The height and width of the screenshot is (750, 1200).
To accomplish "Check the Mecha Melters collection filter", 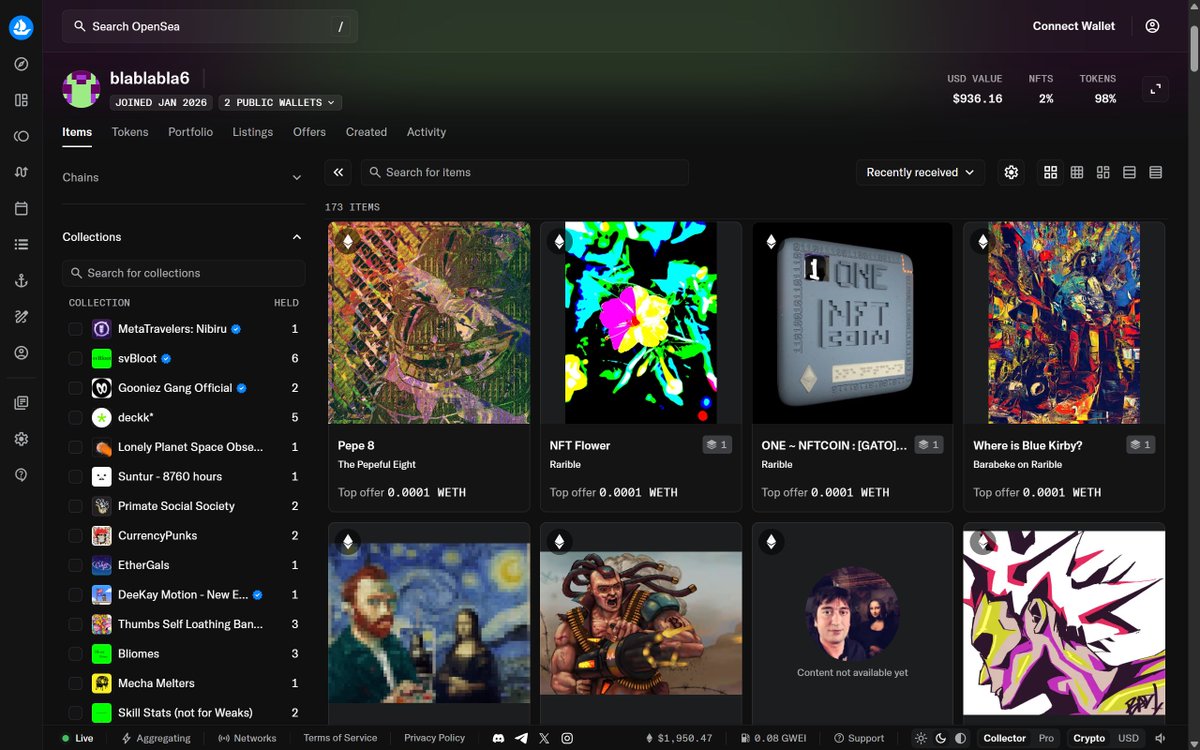I will (x=75, y=683).
